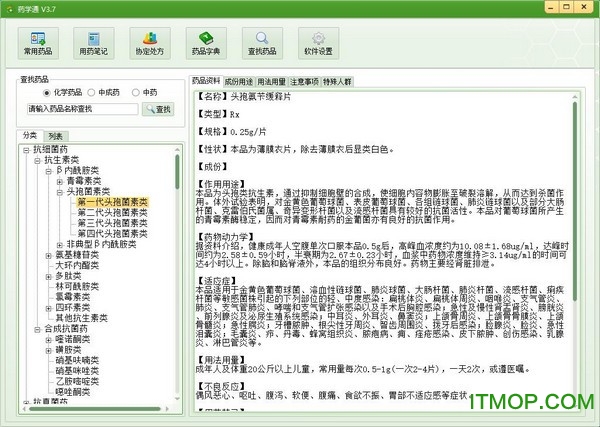Expand the 磺胺类 tree node
This screenshot has width=600, height=427.
coord(48,350)
